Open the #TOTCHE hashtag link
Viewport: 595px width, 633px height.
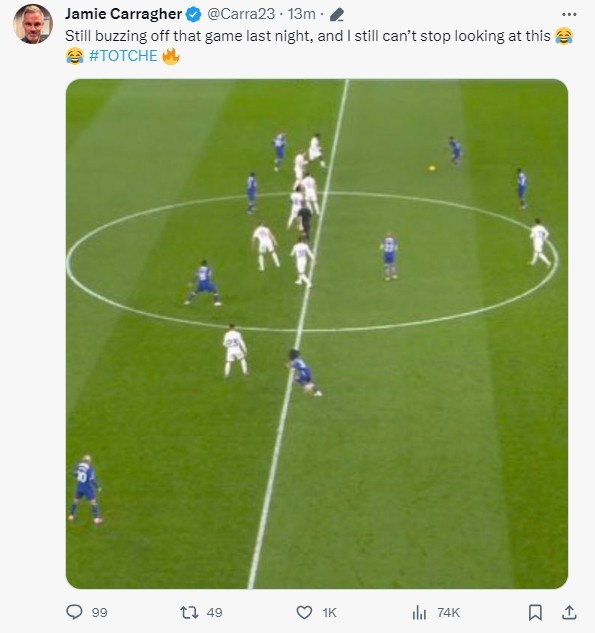tap(123, 56)
